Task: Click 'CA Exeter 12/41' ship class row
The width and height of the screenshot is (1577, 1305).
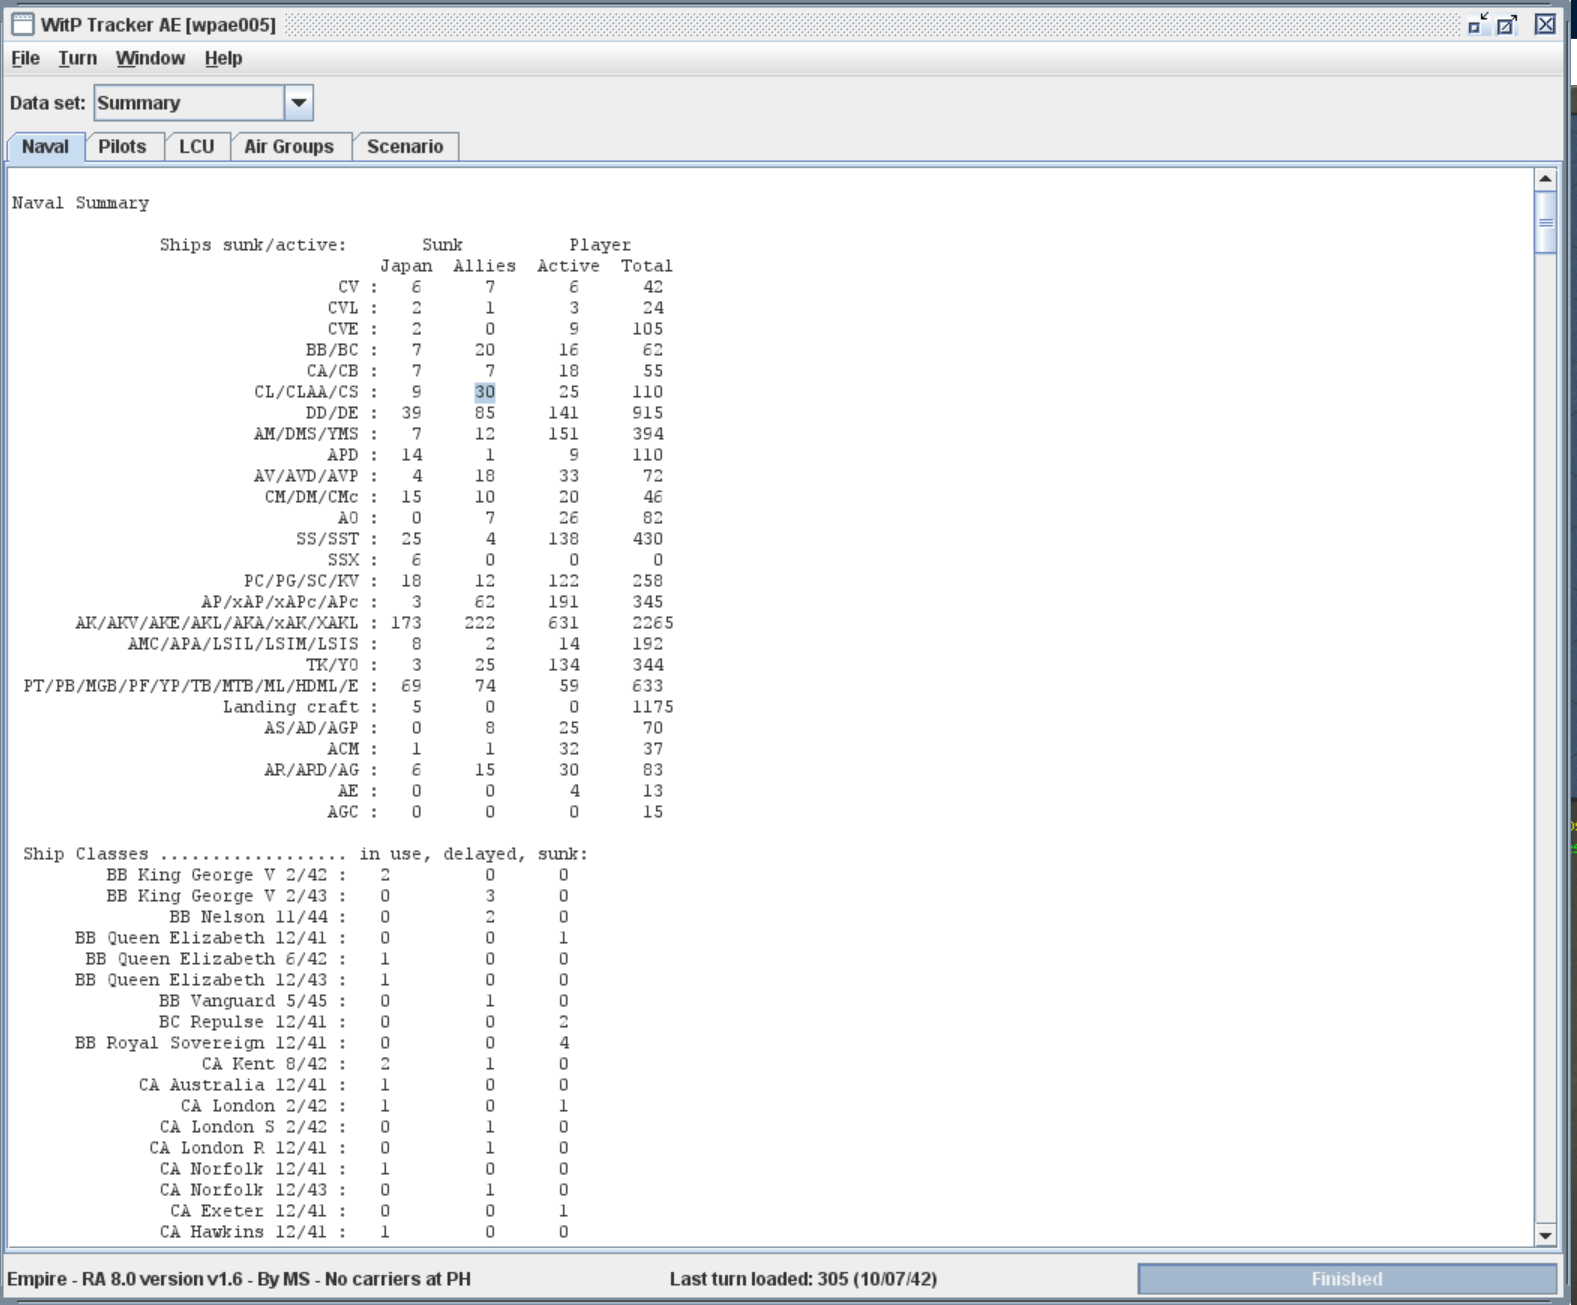Action: 258,1211
